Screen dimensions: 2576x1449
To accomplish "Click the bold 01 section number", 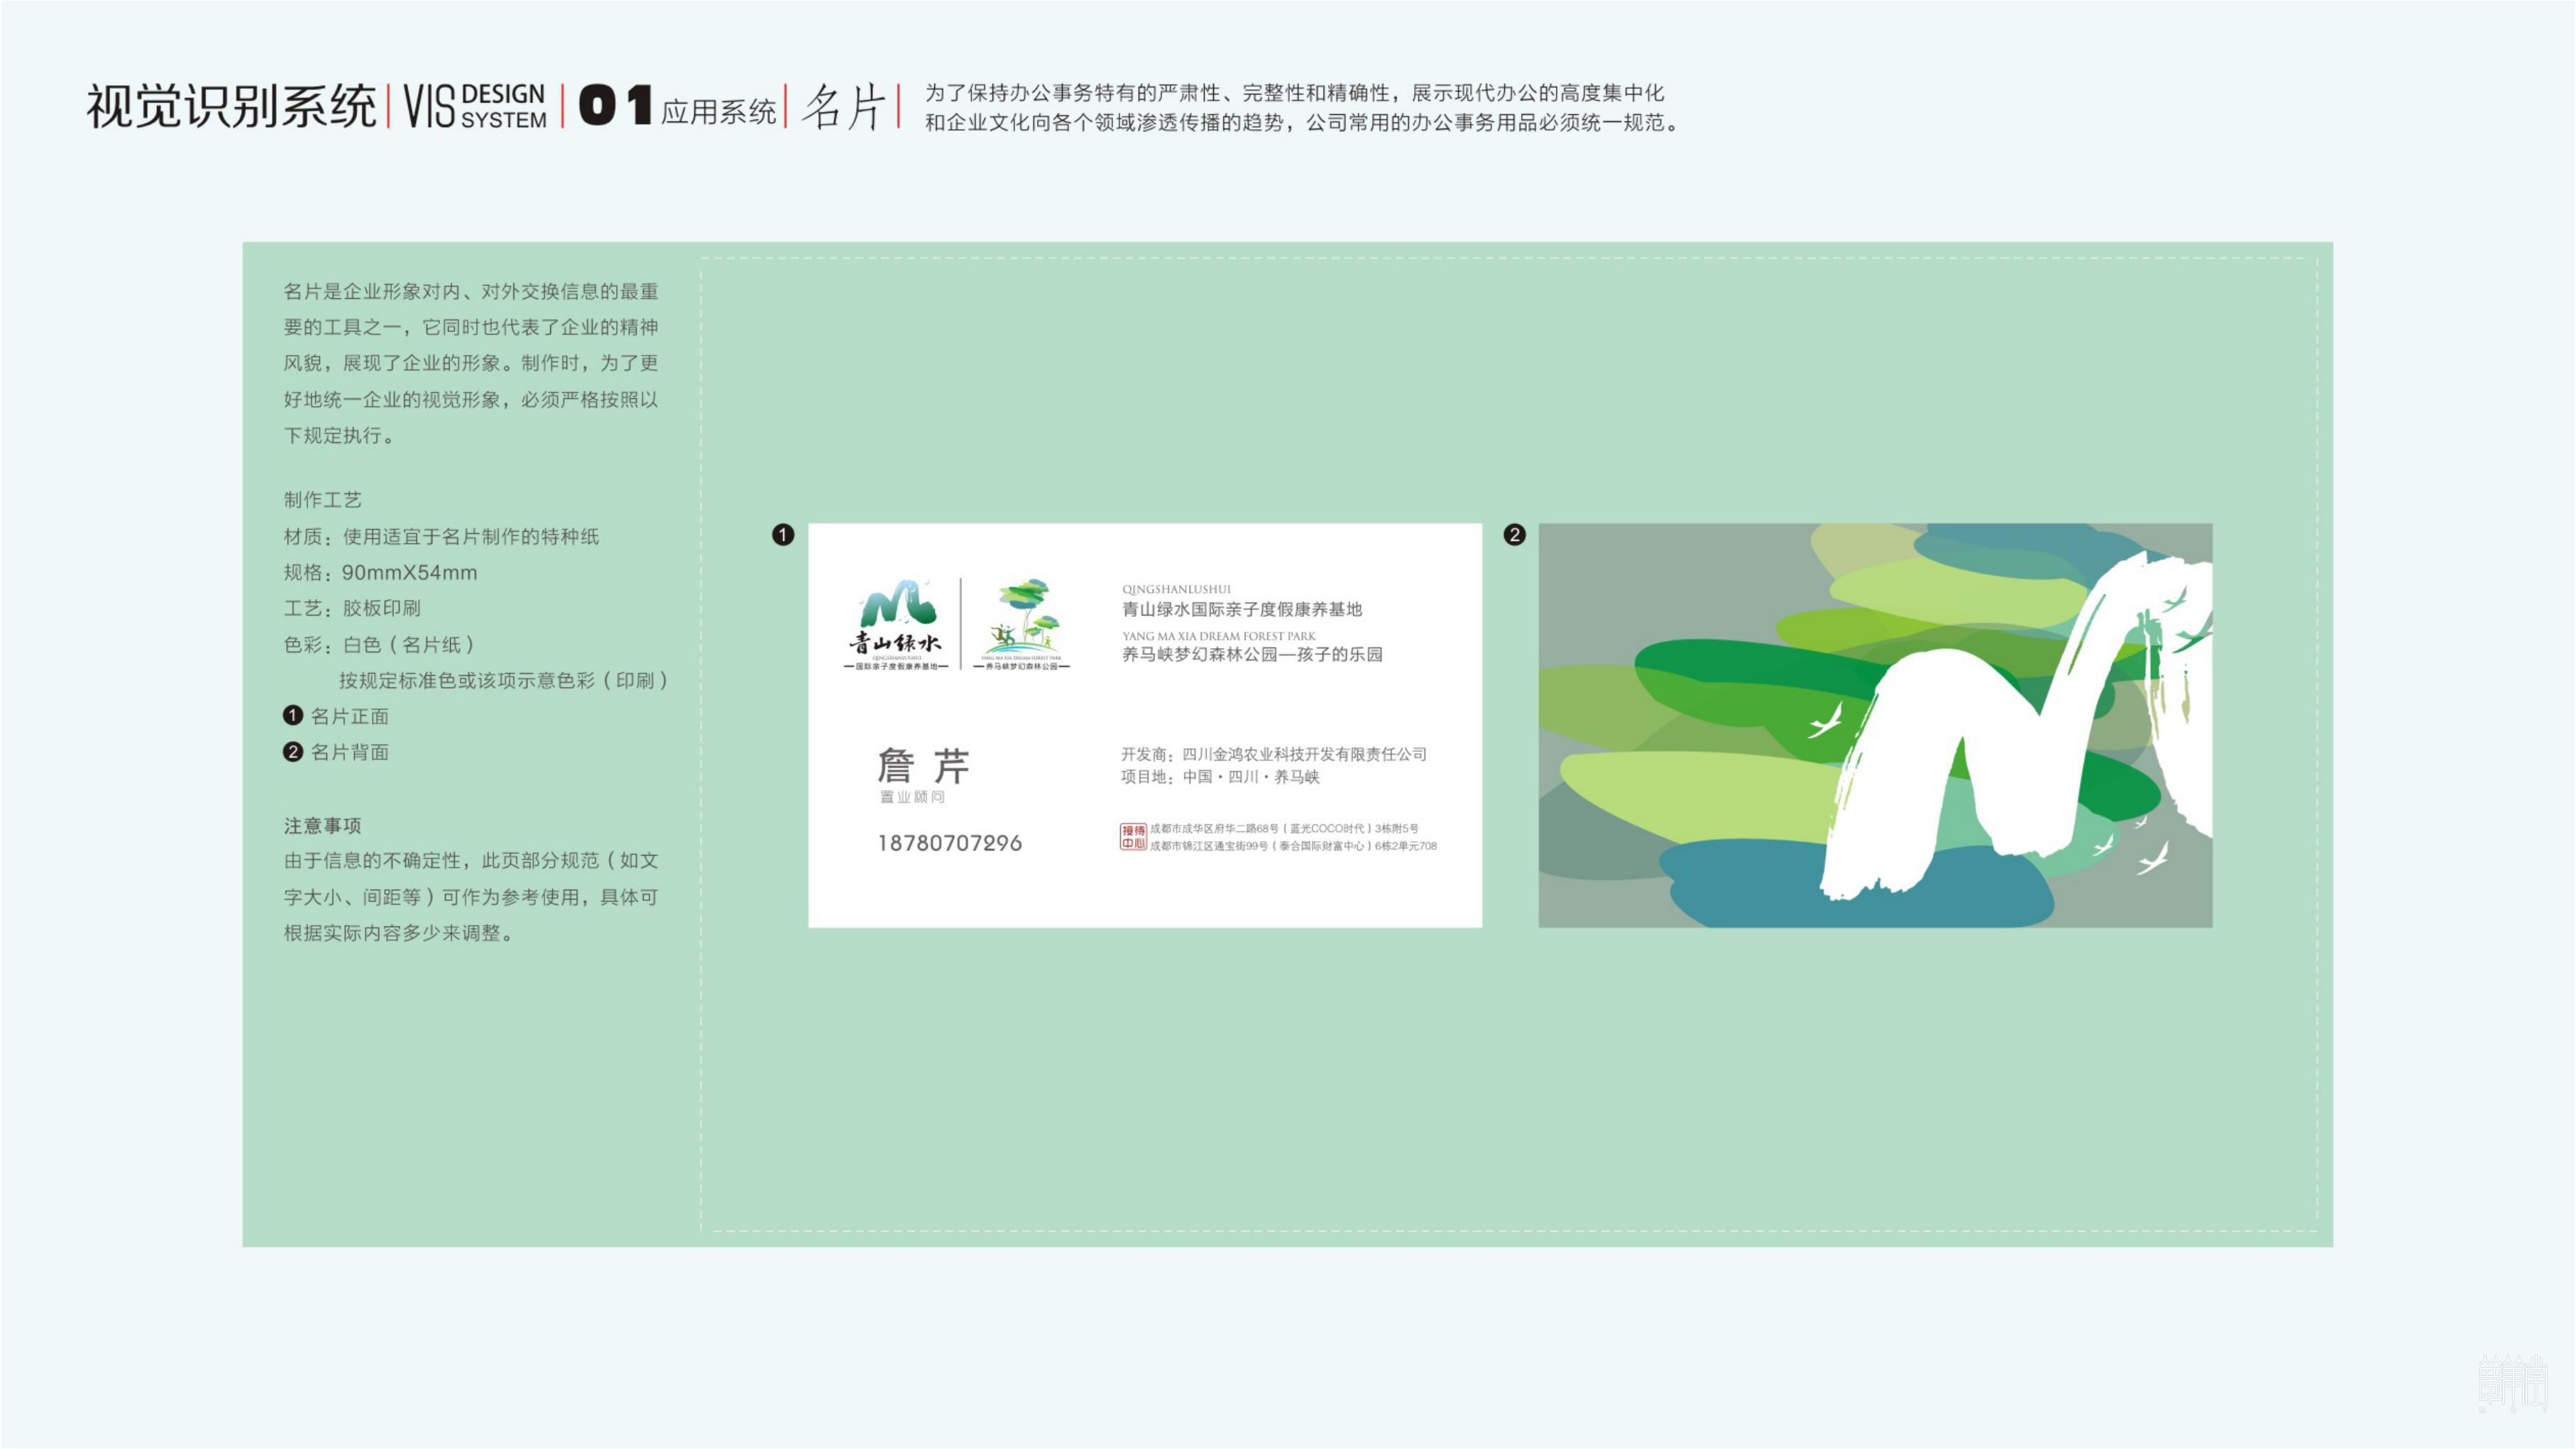I will click(615, 105).
